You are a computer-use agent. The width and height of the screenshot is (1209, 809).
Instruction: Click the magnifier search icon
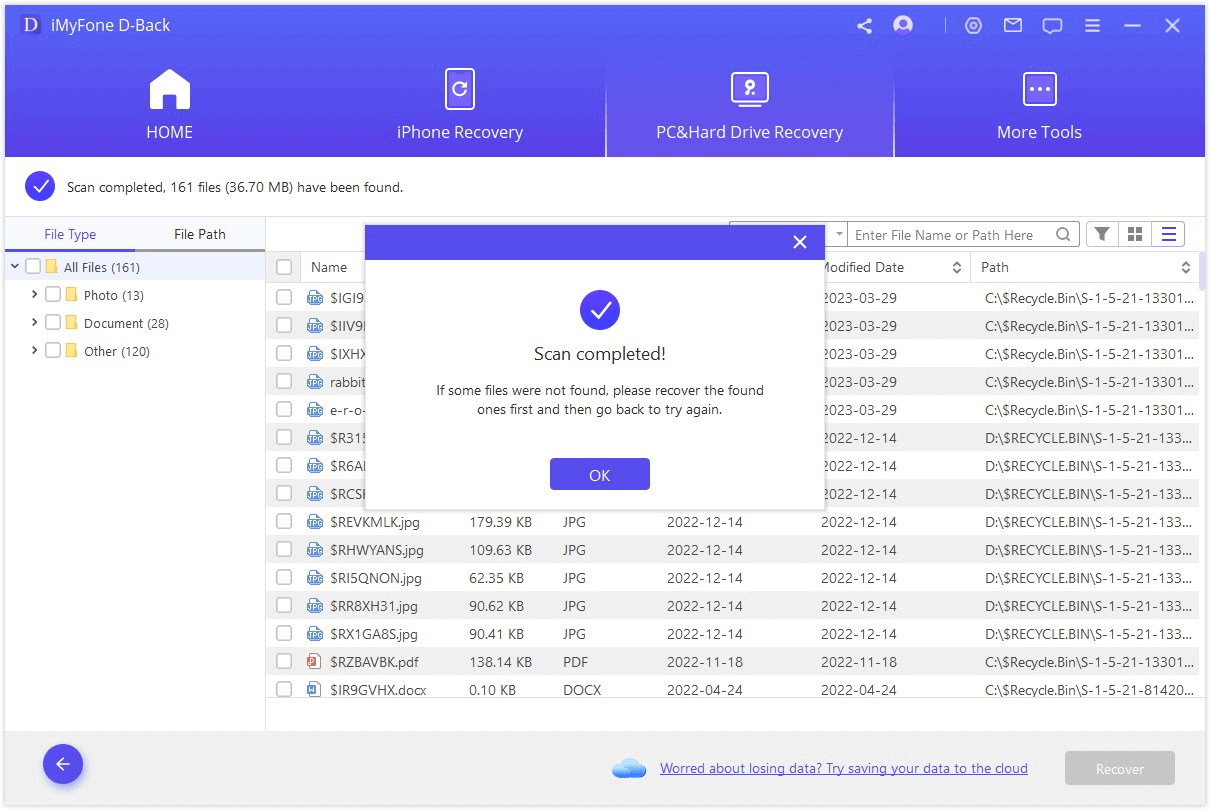[x=1063, y=235]
